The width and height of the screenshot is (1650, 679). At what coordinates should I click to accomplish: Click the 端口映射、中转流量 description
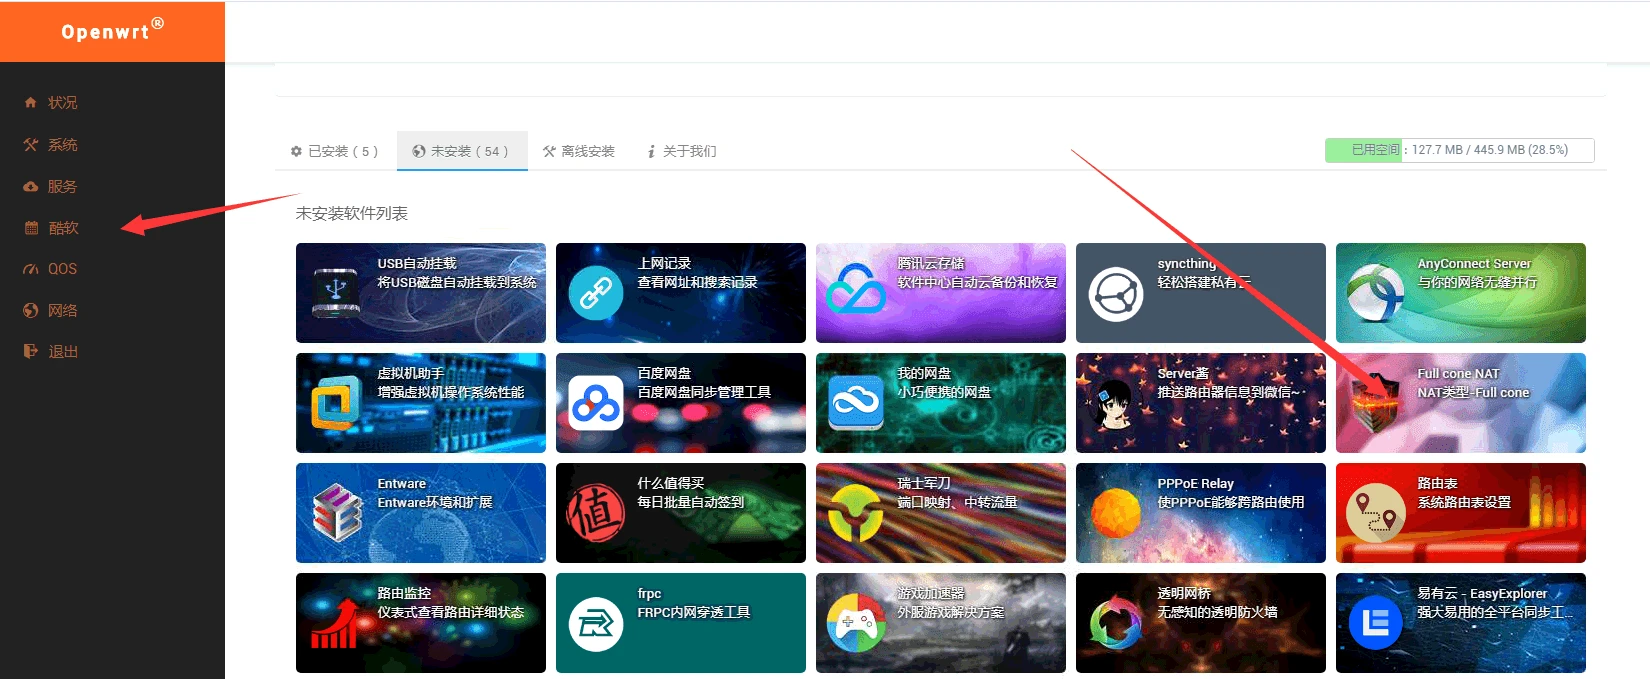(x=957, y=503)
